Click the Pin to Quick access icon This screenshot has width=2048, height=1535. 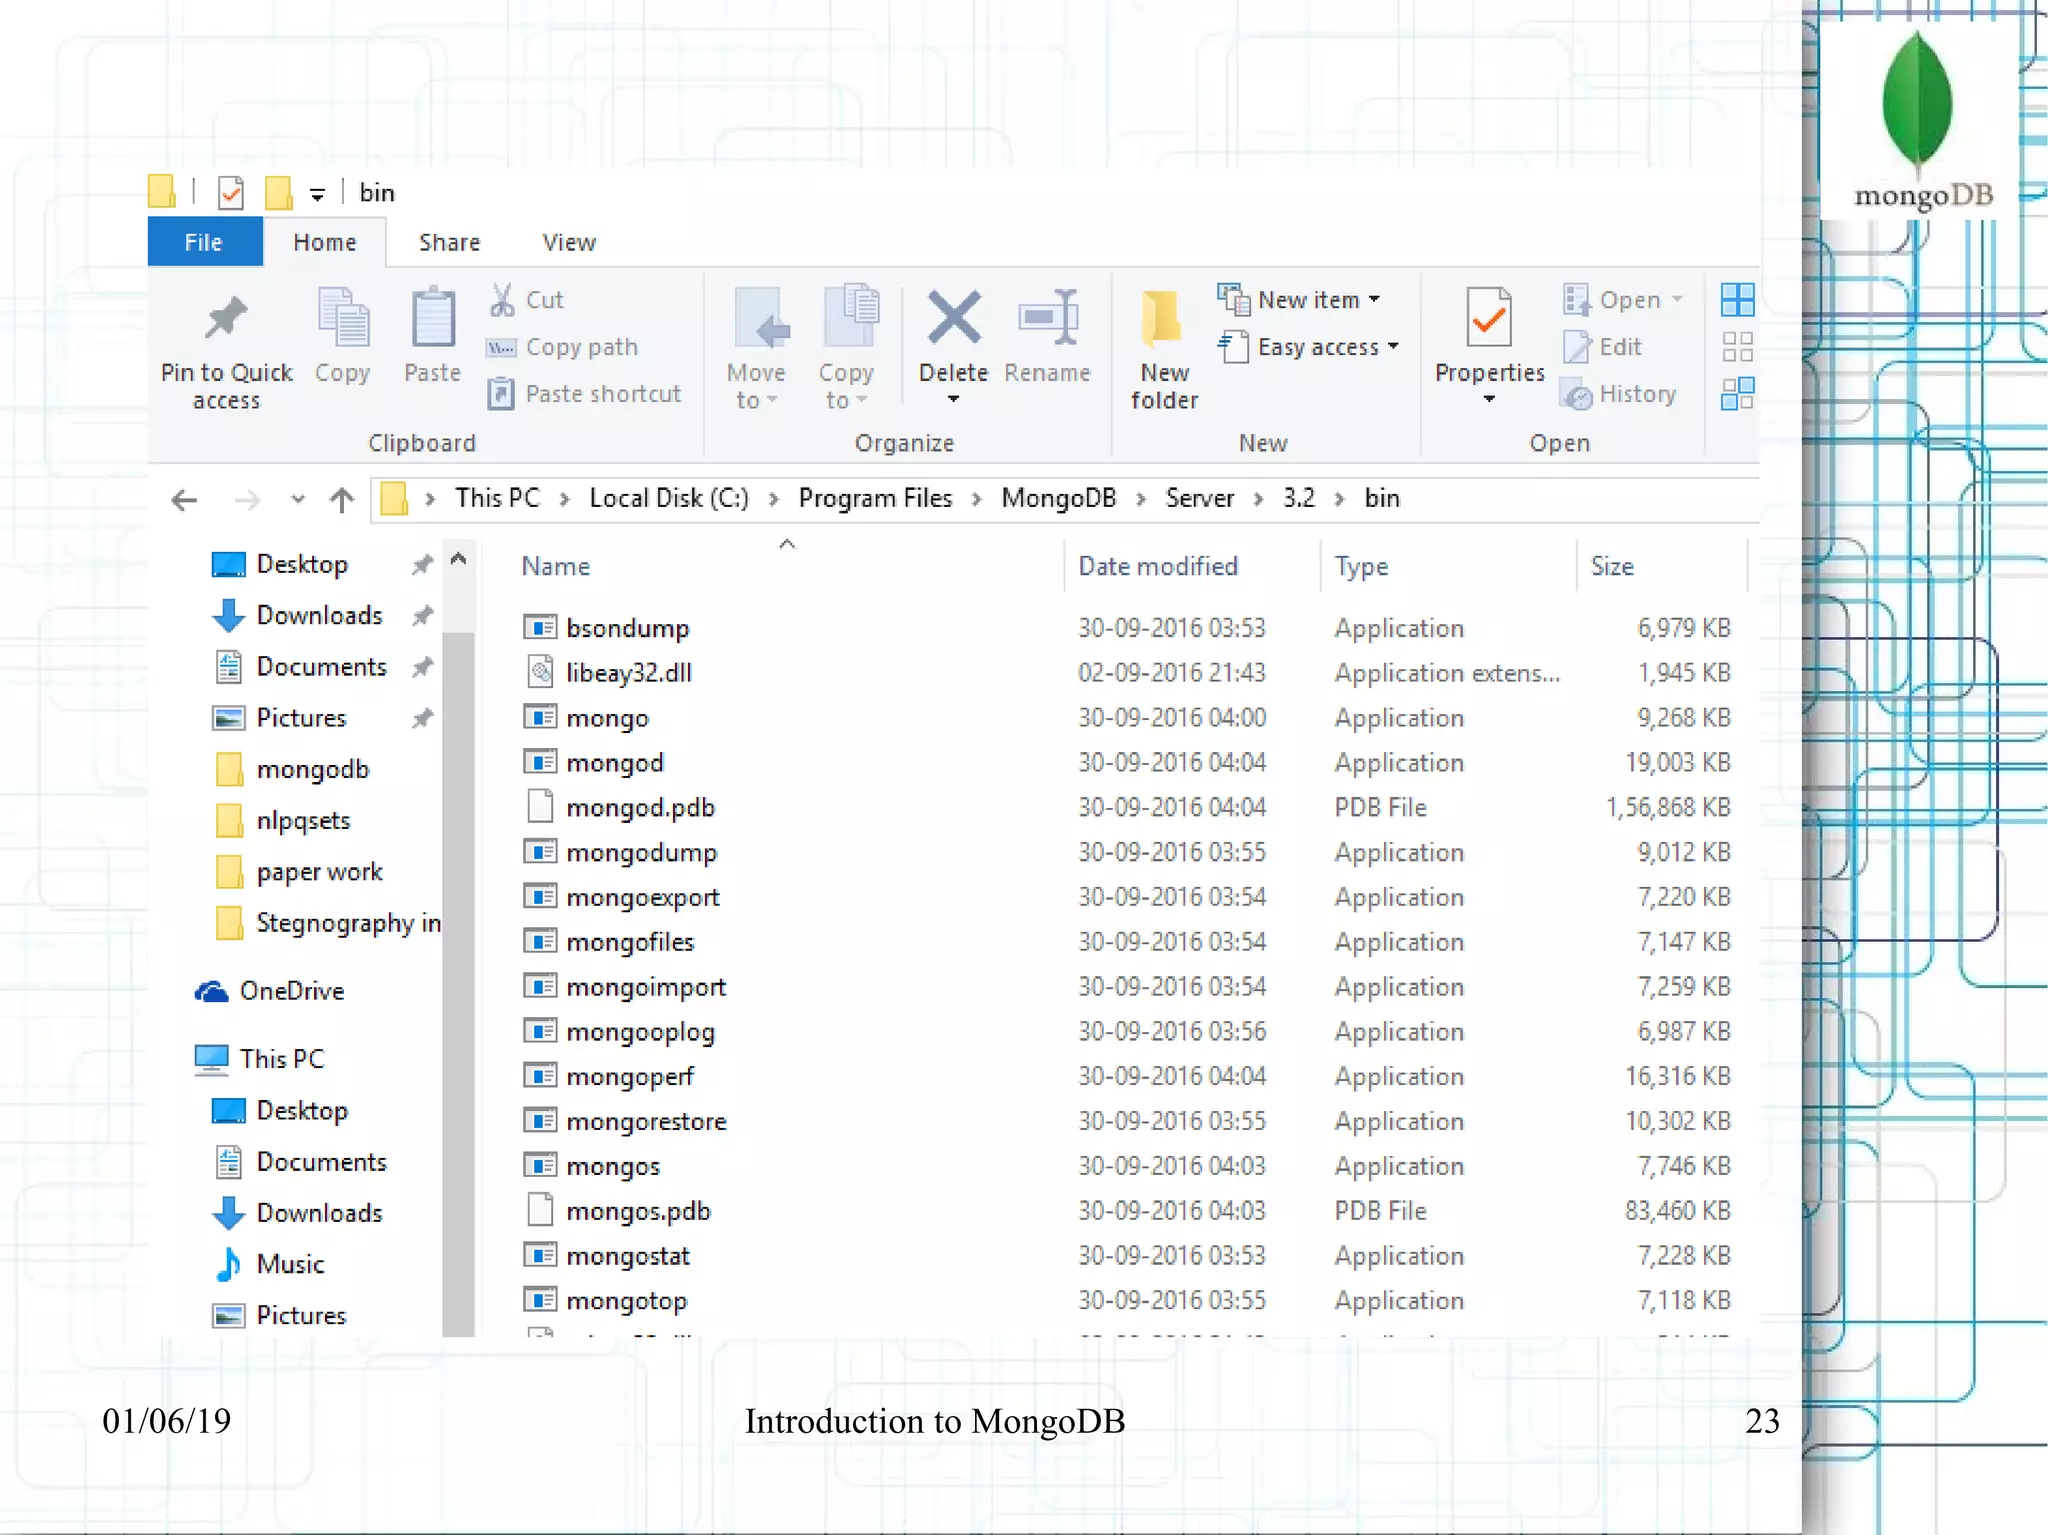click(226, 320)
